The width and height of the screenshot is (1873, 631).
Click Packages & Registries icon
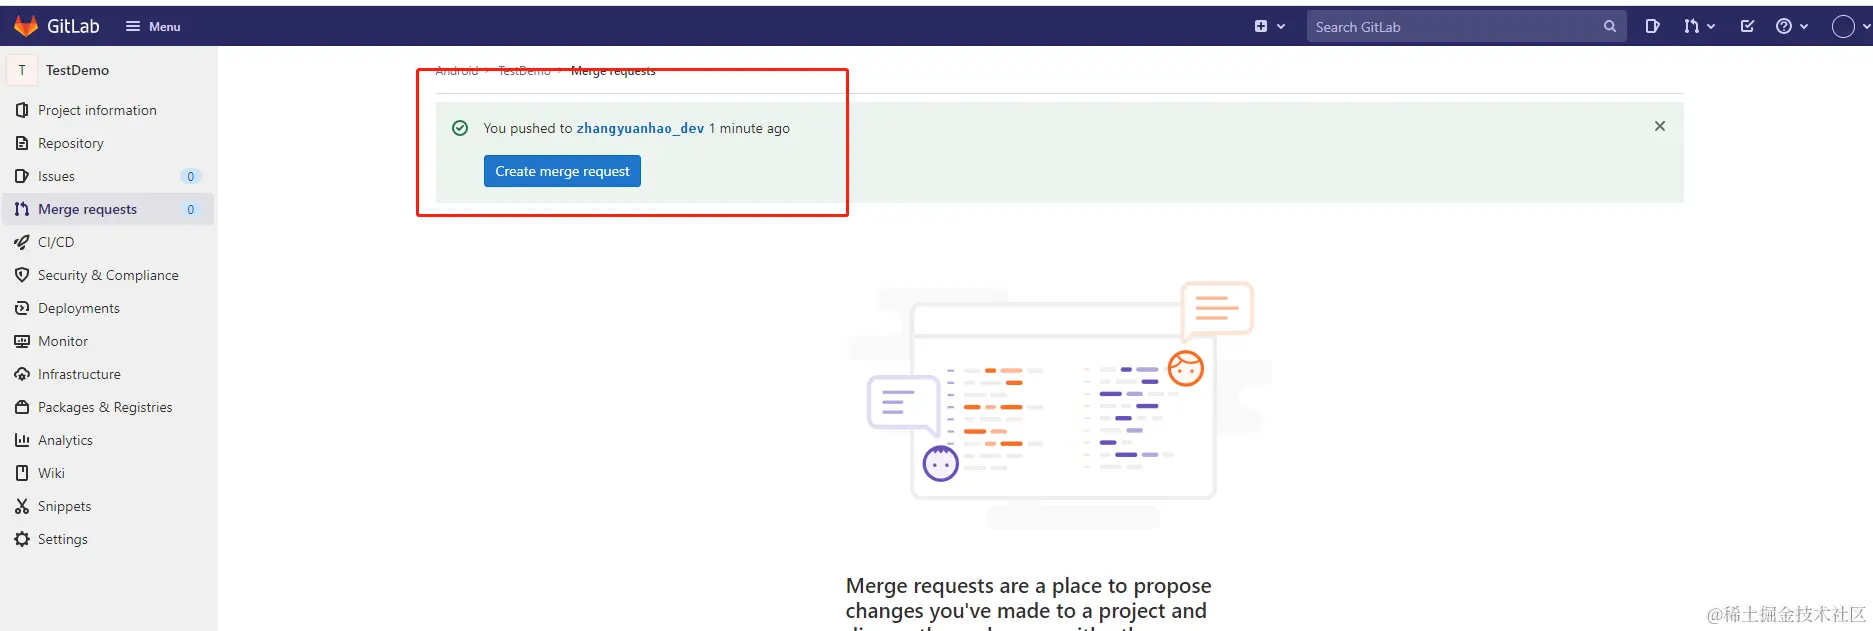click(22, 407)
